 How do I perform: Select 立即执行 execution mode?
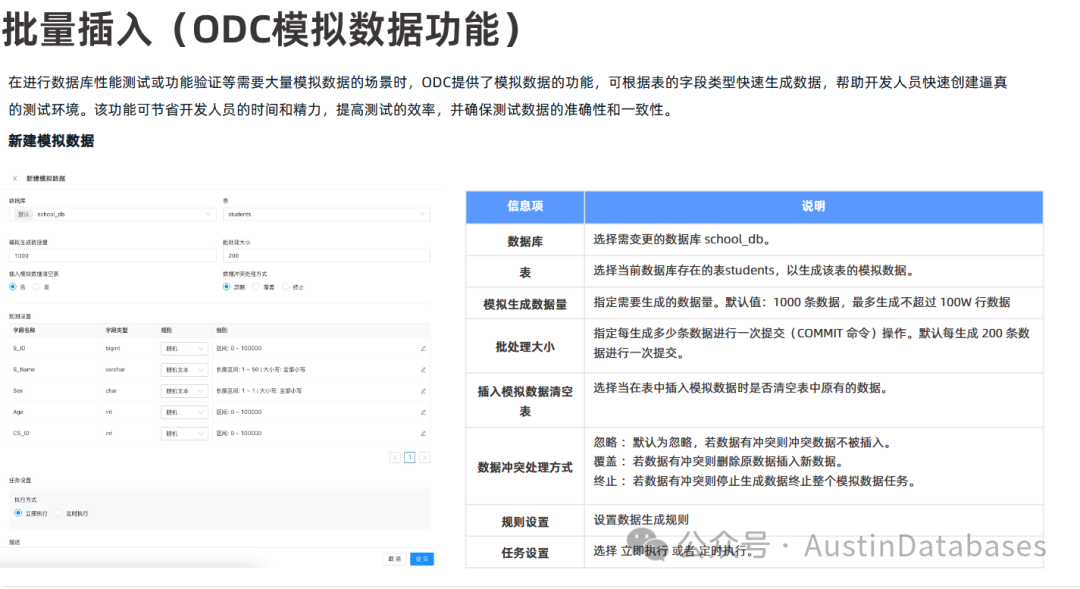click(18, 513)
